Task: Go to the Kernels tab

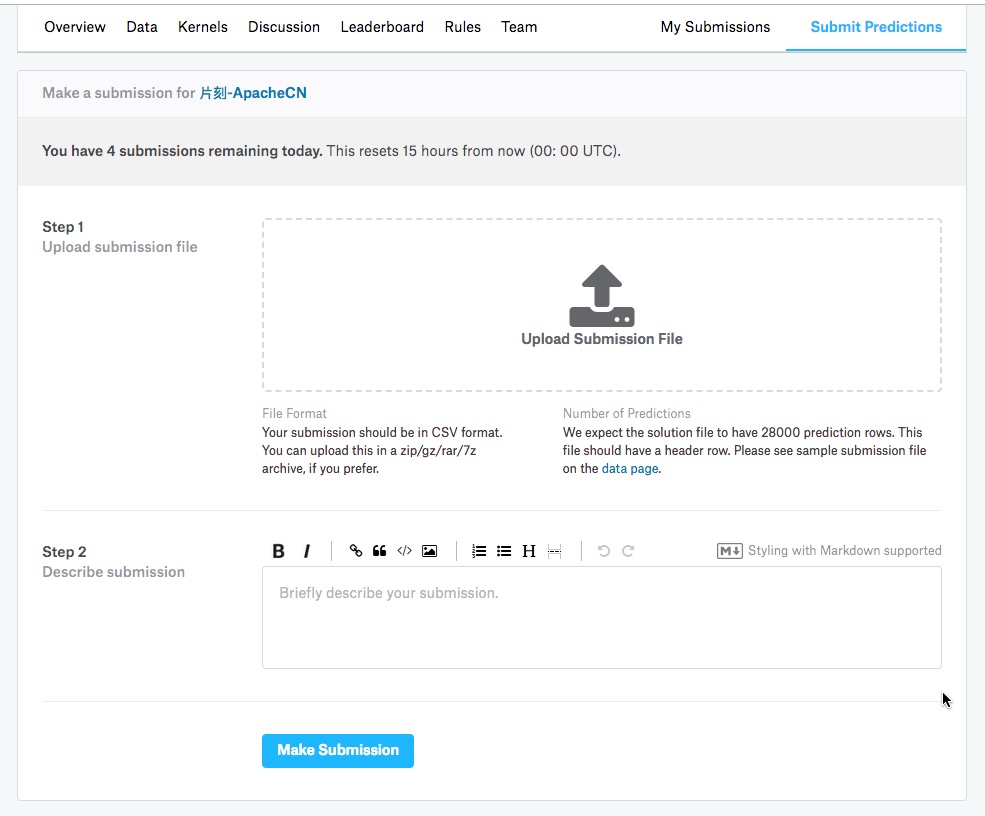Action: (x=203, y=27)
